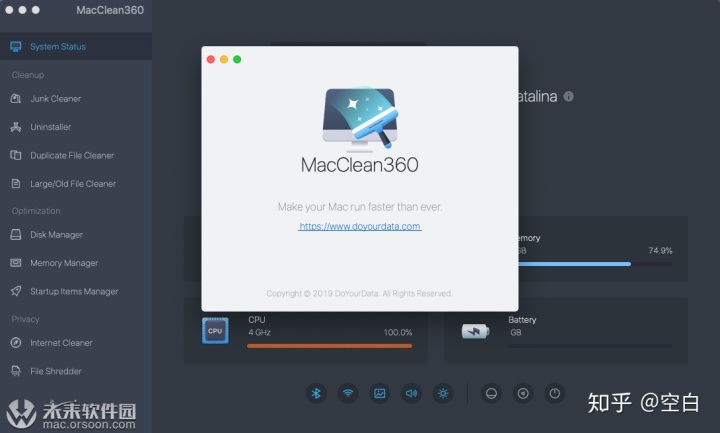The height and width of the screenshot is (433, 720).
Task: Open the doyourdata.com website link
Action: click(360, 226)
